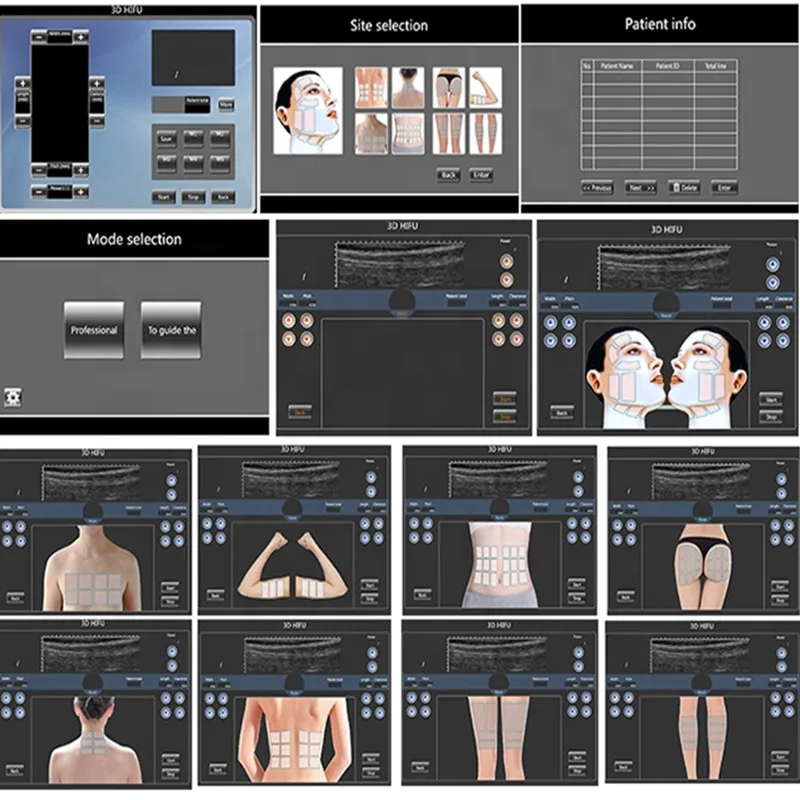
Task: Recall memory preset M5
Action: coord(220,164)
